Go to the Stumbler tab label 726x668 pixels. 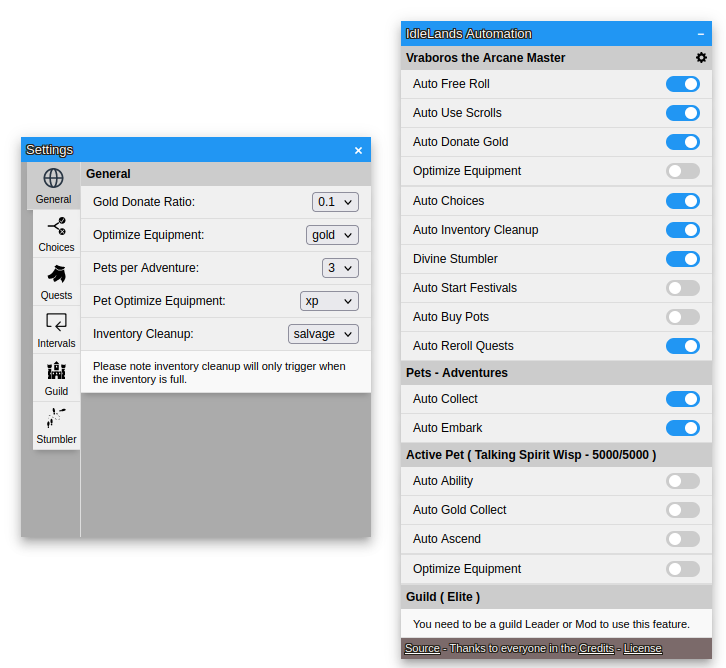pyautogui.click(x=56, y=439)
